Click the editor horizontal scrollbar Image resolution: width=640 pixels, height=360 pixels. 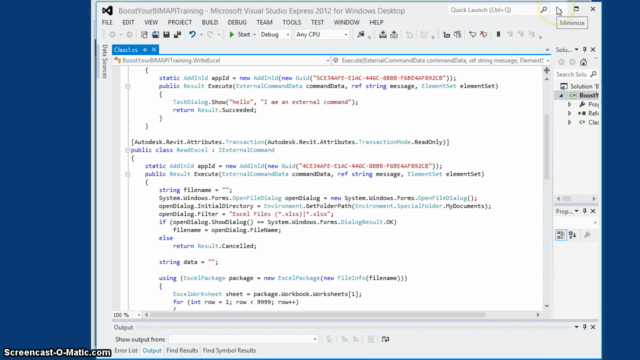(x=318, y=315)
